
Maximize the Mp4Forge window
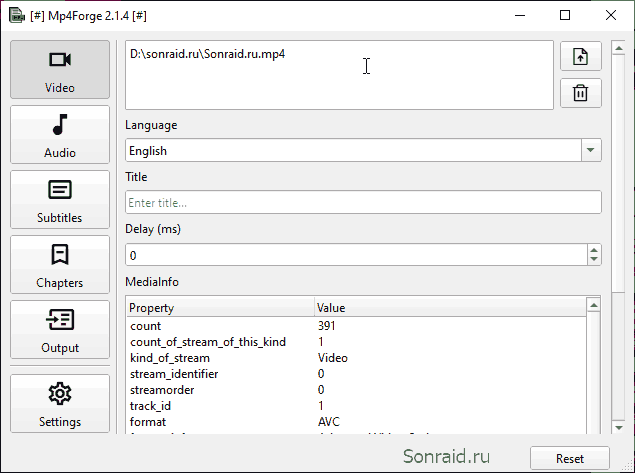click(x=565, y=15)
